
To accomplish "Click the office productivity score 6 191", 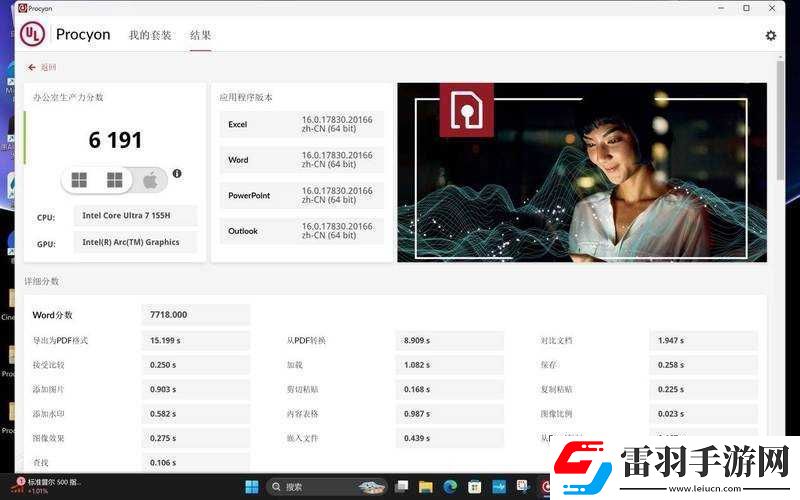I will coord(115,140).
